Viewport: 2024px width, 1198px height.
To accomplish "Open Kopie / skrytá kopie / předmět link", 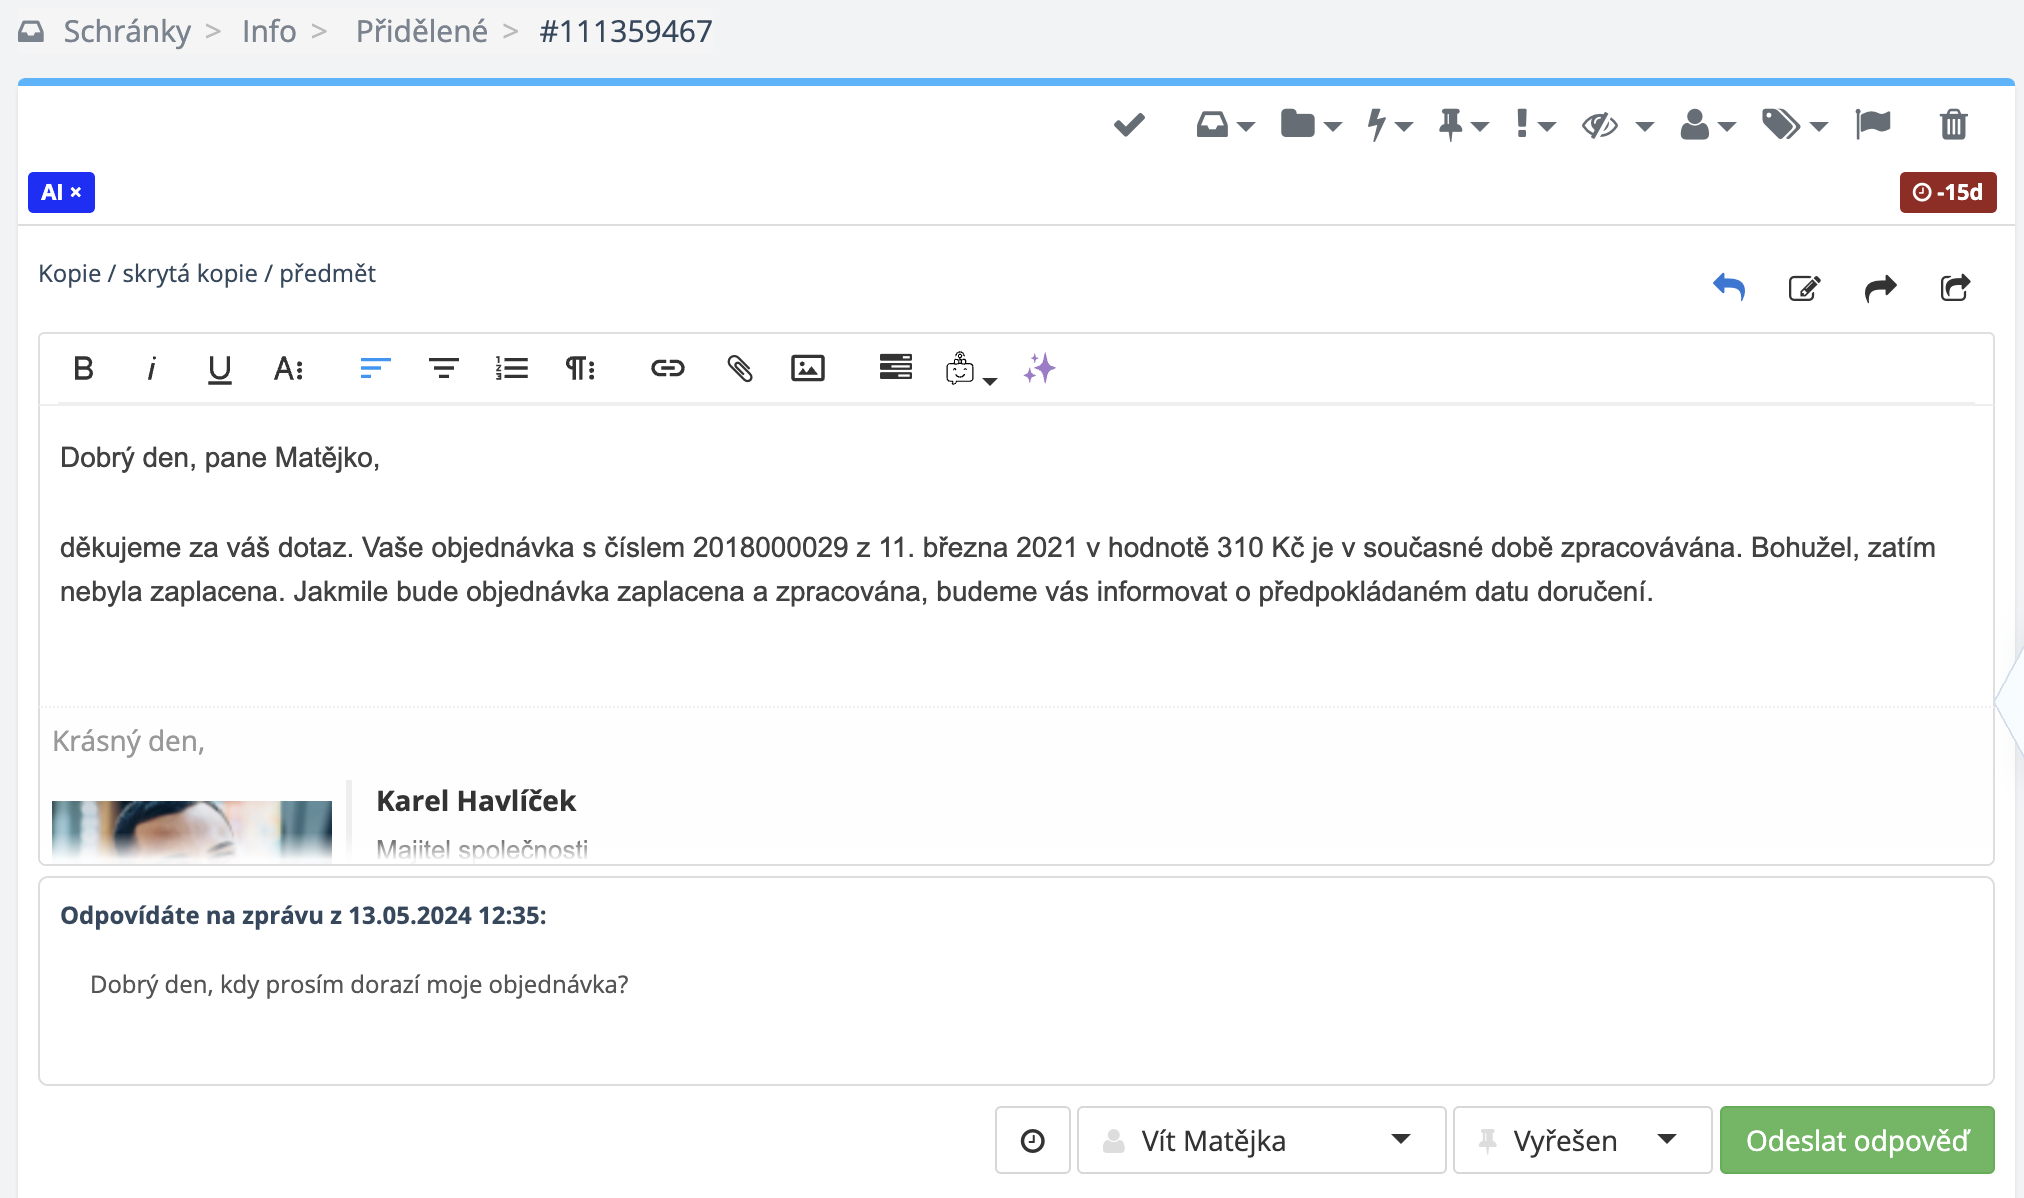I will 207,273.
